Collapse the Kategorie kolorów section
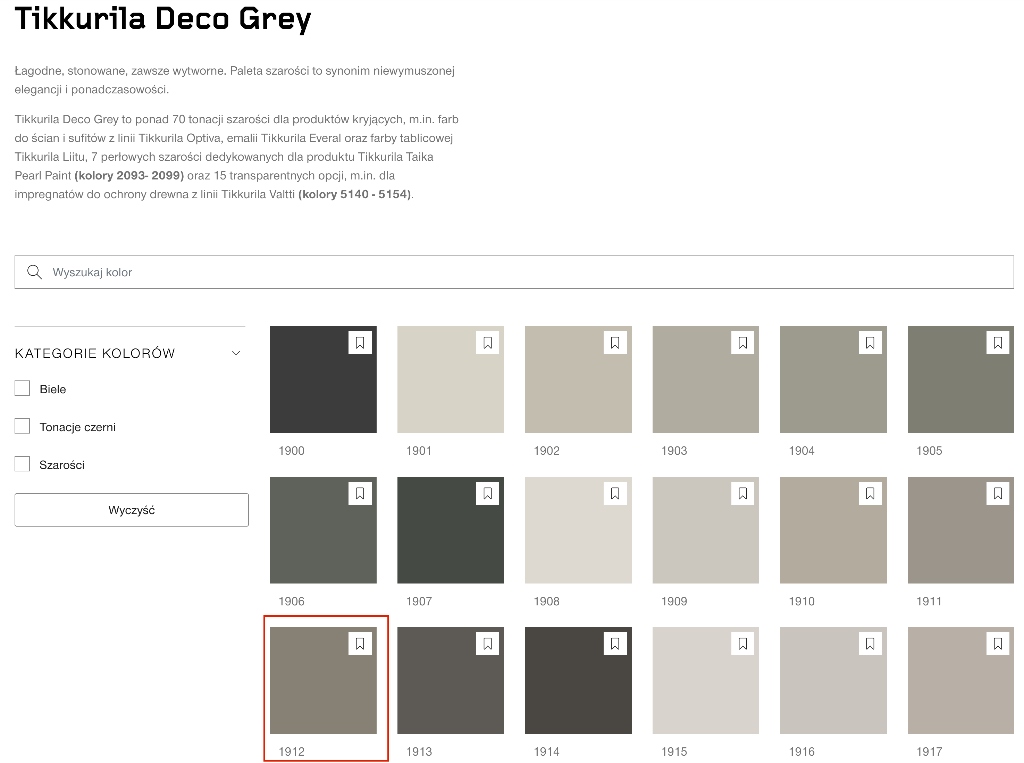Screen dimensions: 1024x763 pos(236,353)
